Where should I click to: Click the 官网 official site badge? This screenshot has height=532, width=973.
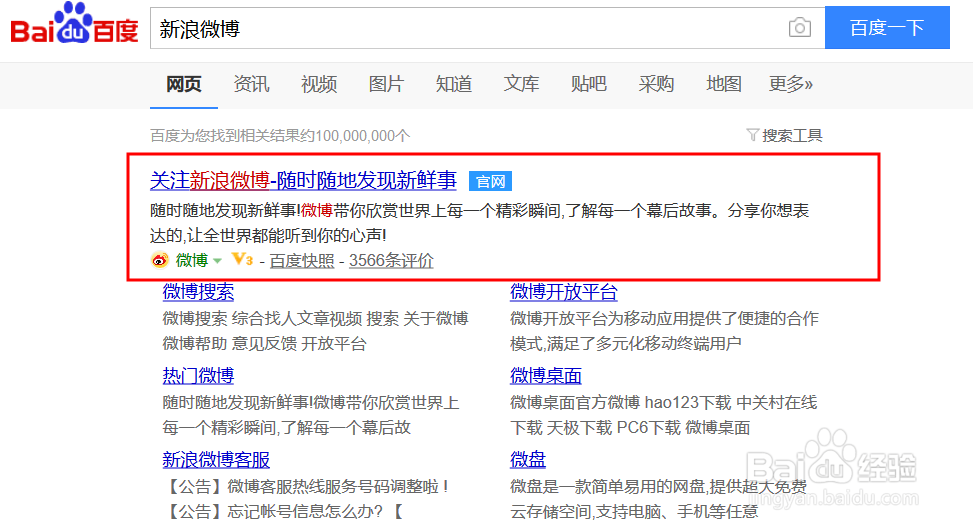[490, 181]
